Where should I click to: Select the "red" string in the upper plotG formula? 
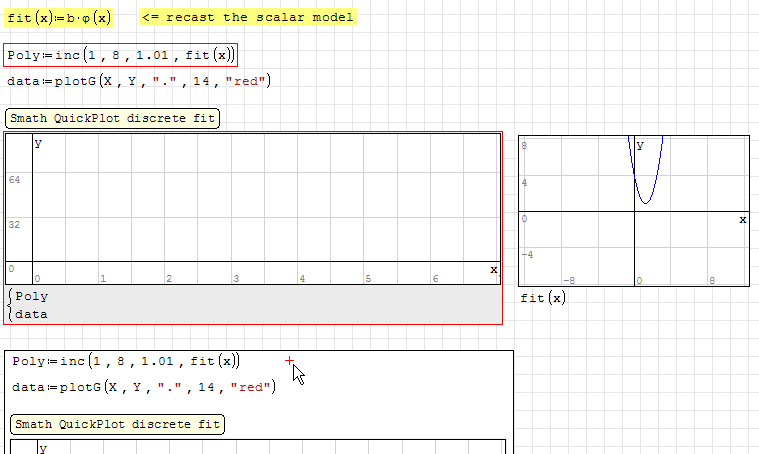click(x=247, y=82)
